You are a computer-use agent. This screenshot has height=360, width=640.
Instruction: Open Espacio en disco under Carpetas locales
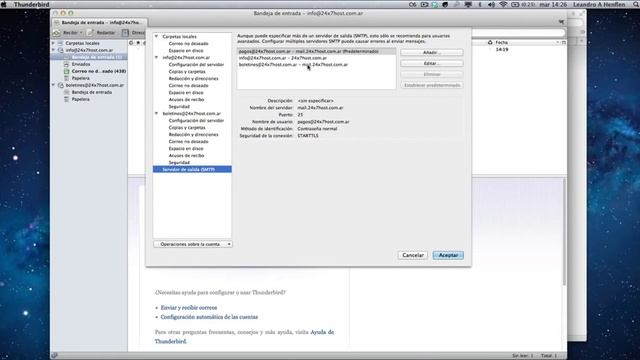coord(186,51)
